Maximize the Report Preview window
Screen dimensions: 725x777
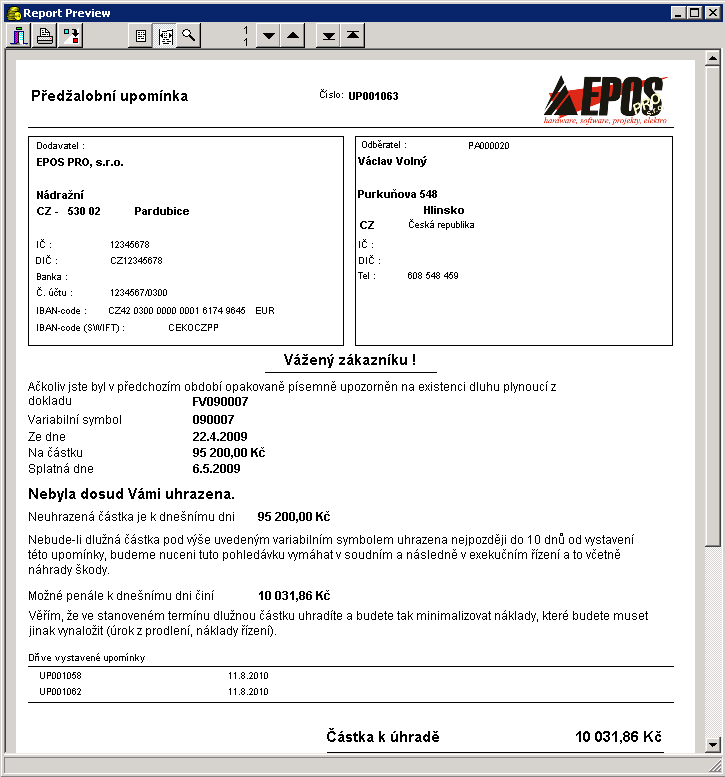tap(694, 13)
